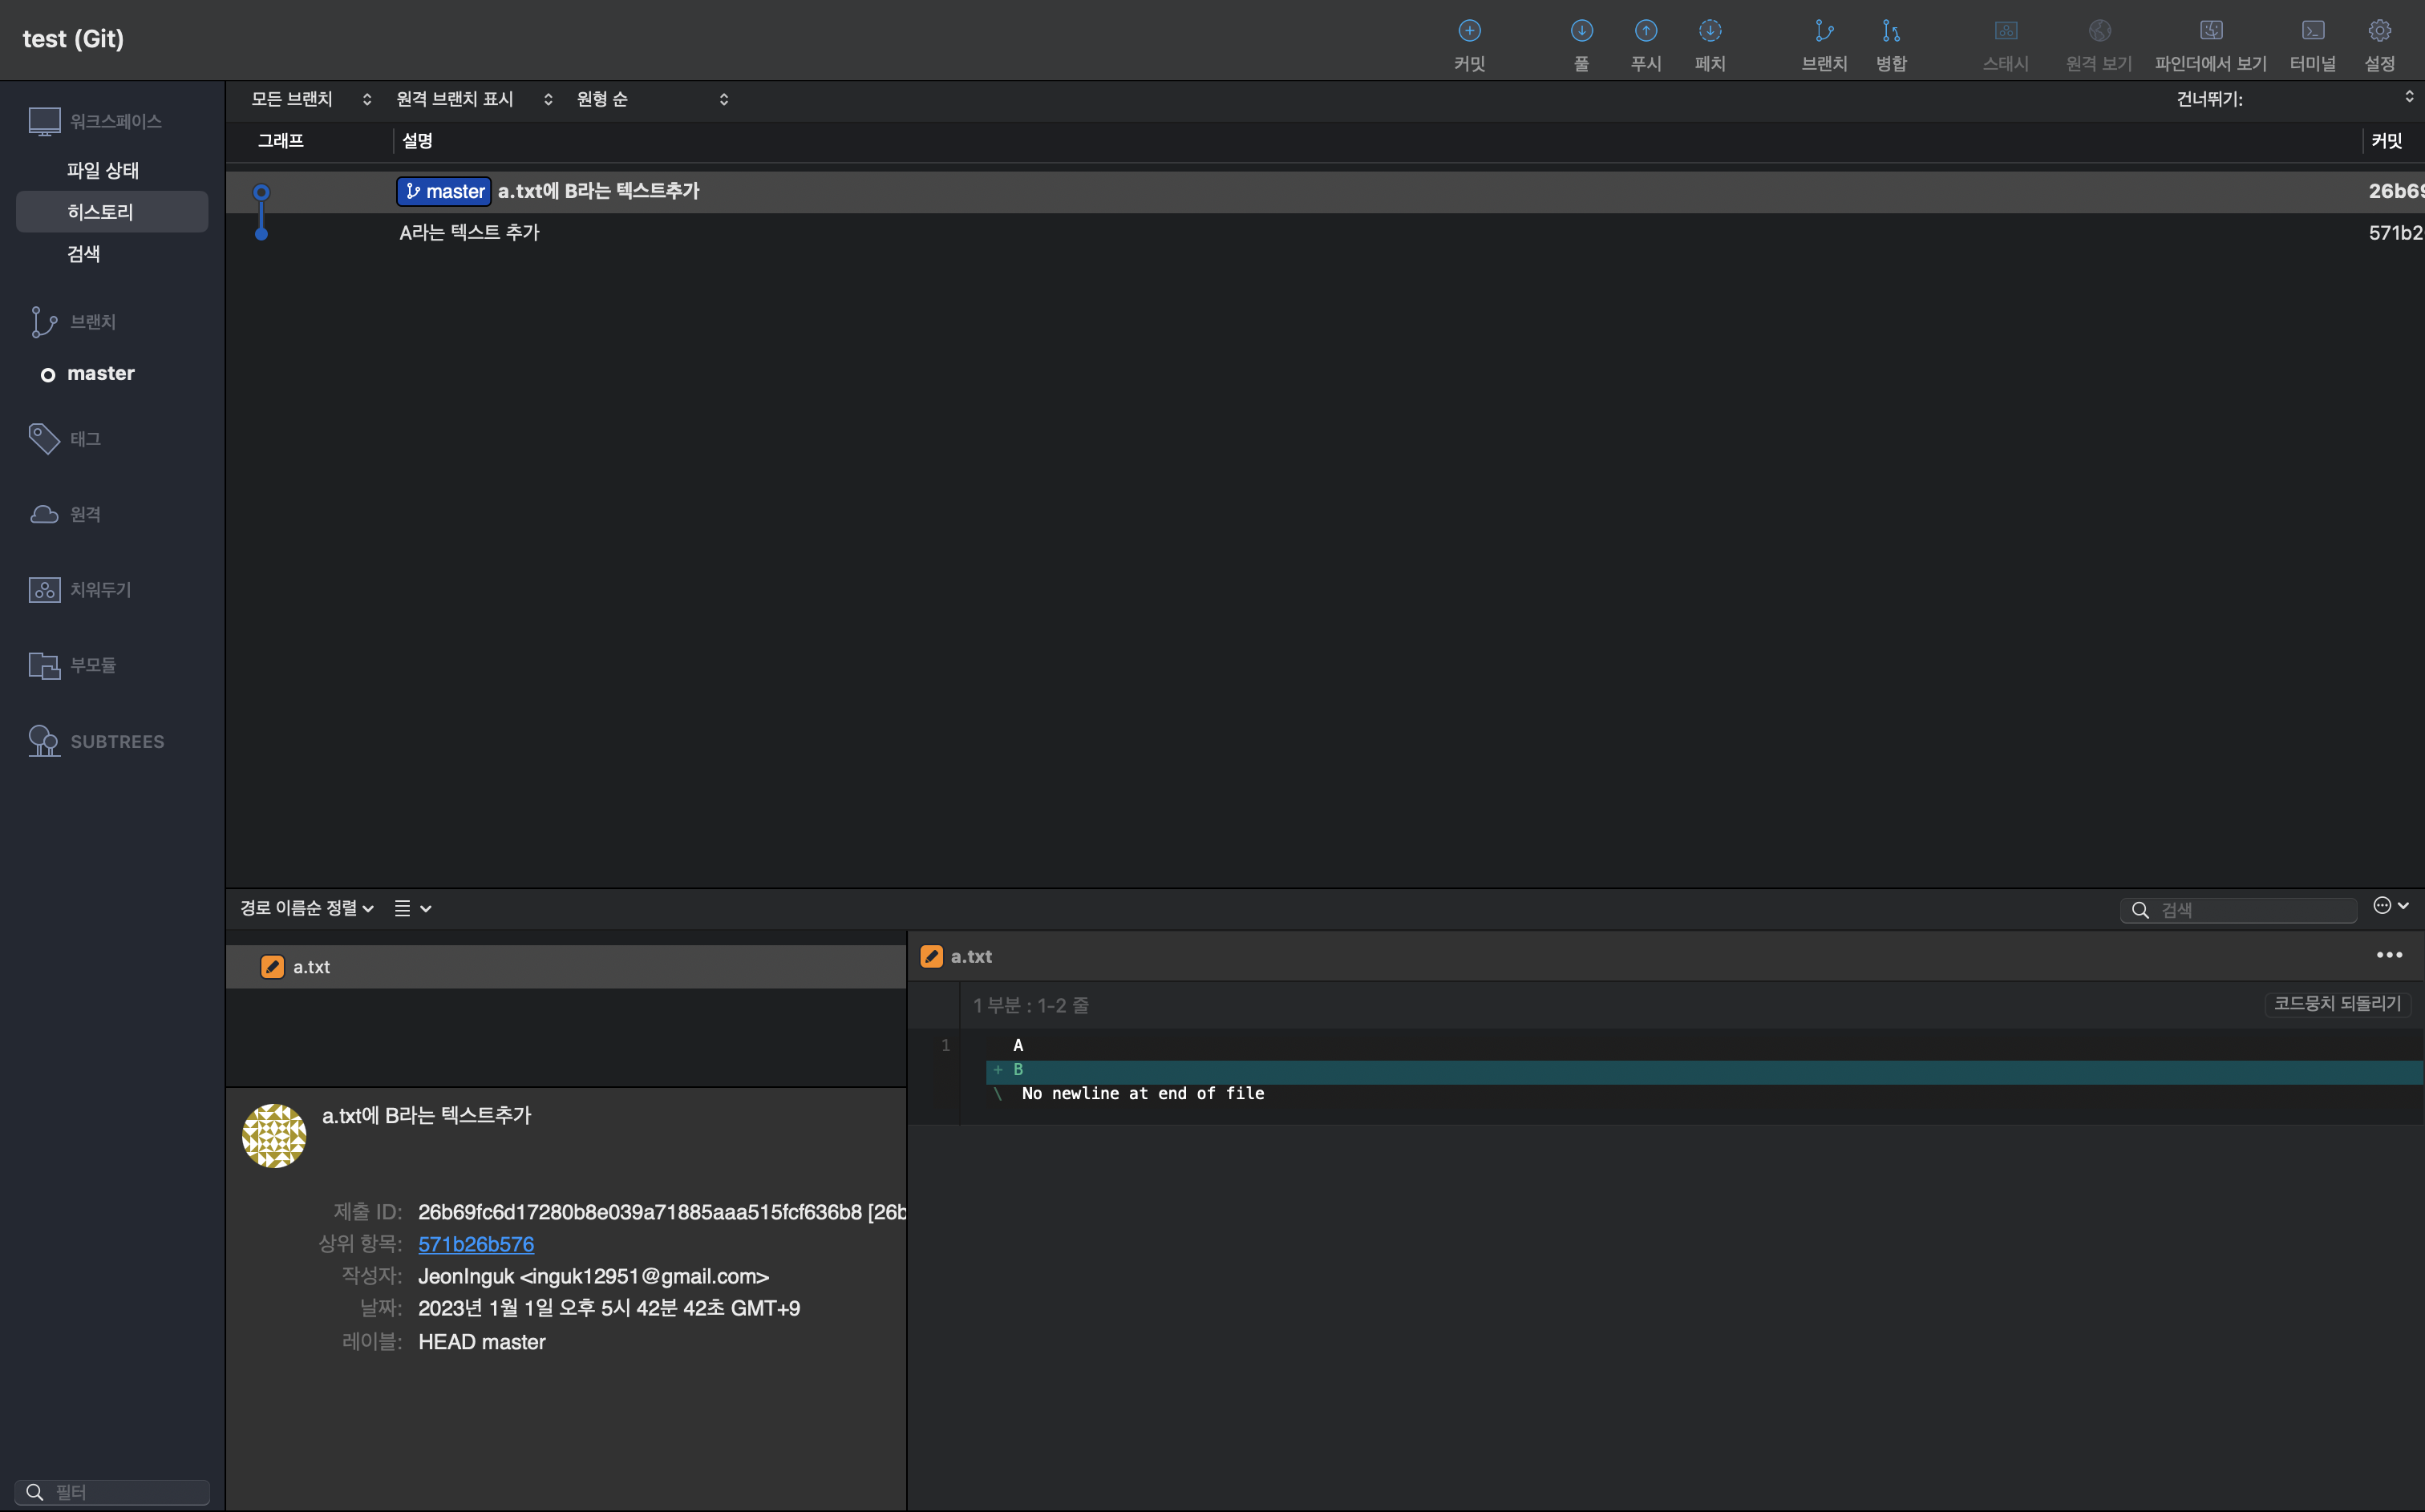Open the 원형 순 ordering dropdown

point(652,99)
